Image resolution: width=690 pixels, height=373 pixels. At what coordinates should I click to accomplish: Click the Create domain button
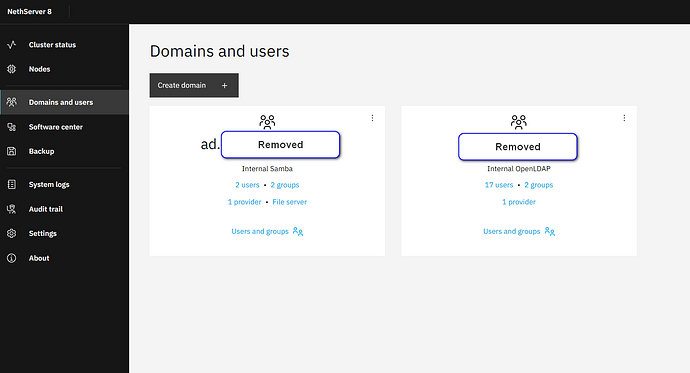(x=194, y=85)
